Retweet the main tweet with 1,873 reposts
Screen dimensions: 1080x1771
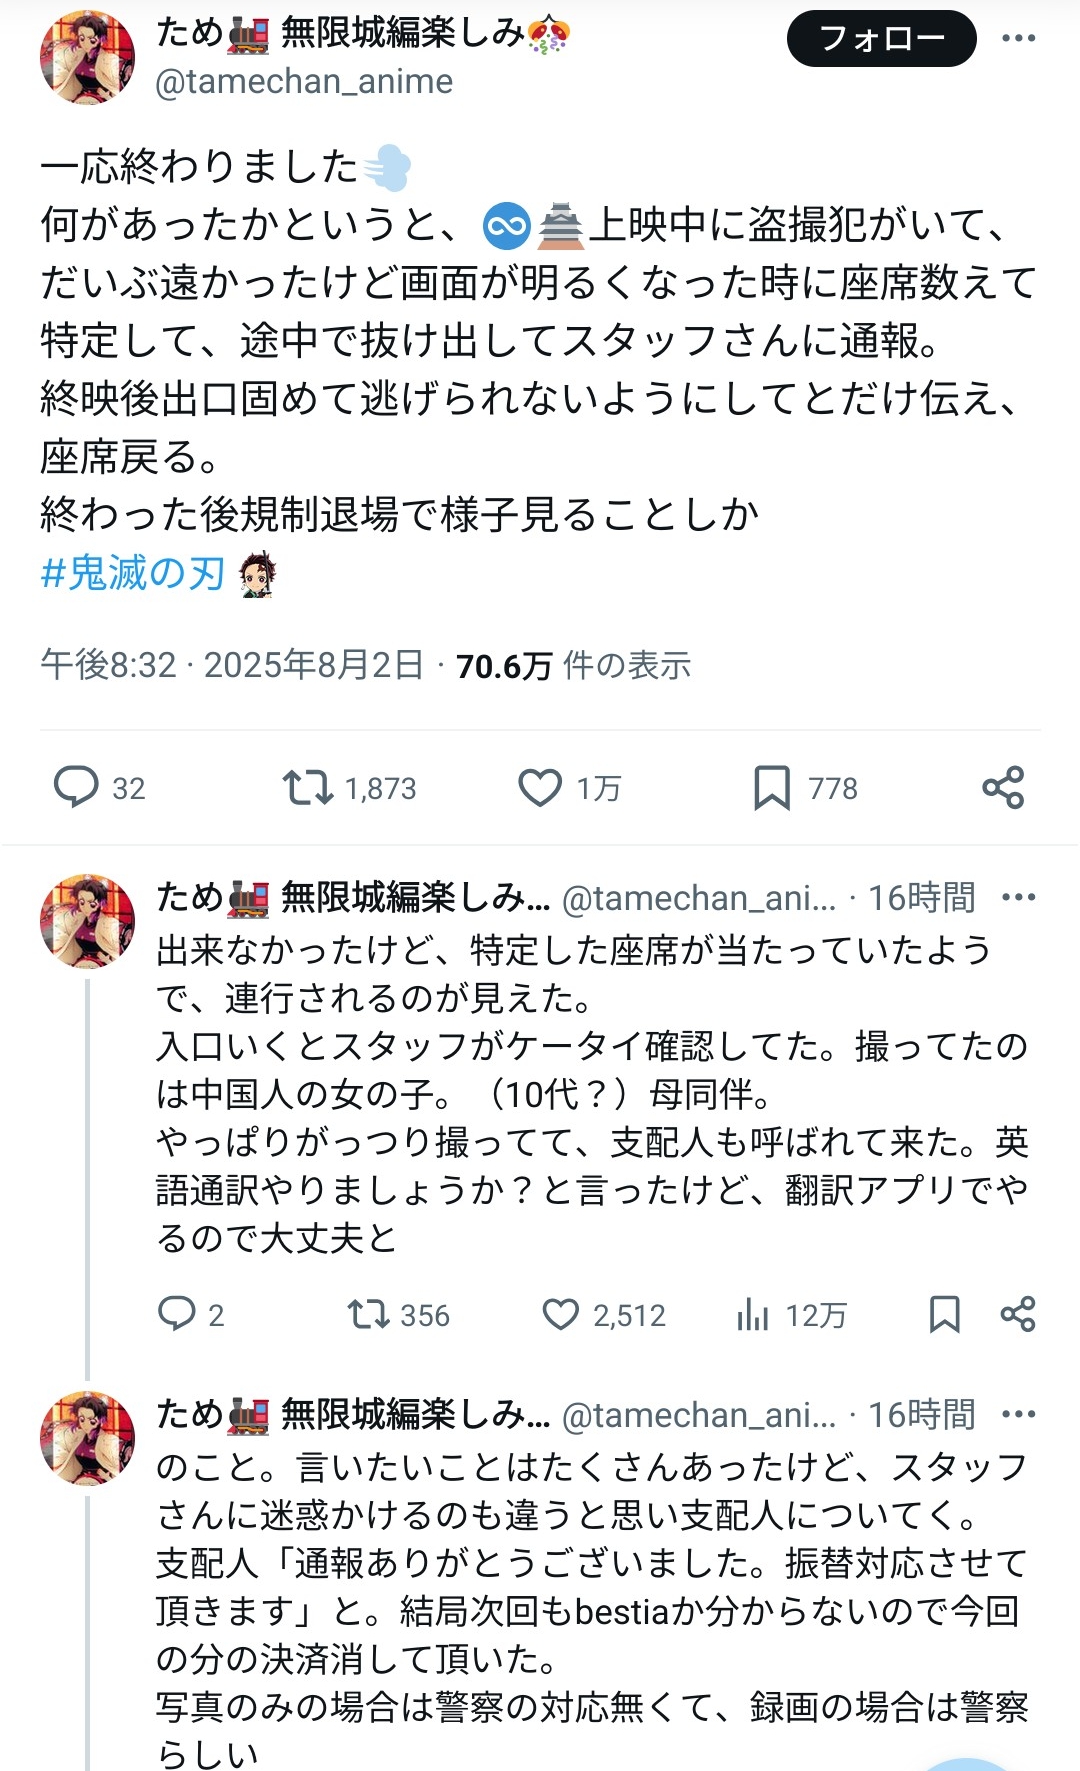(x=307, y=788)
